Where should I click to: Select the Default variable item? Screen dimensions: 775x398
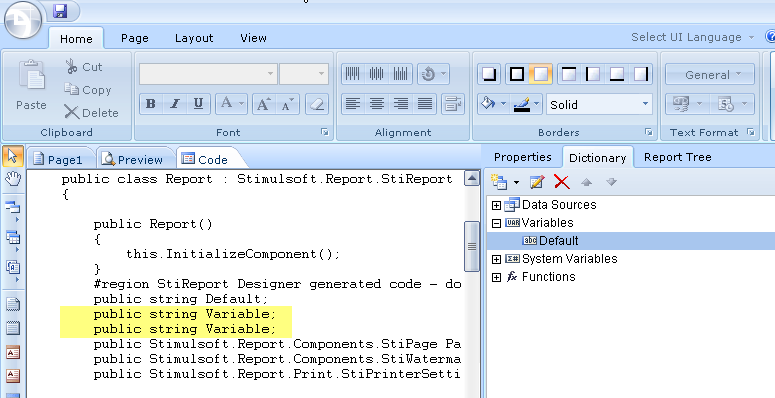click(559, 241)
